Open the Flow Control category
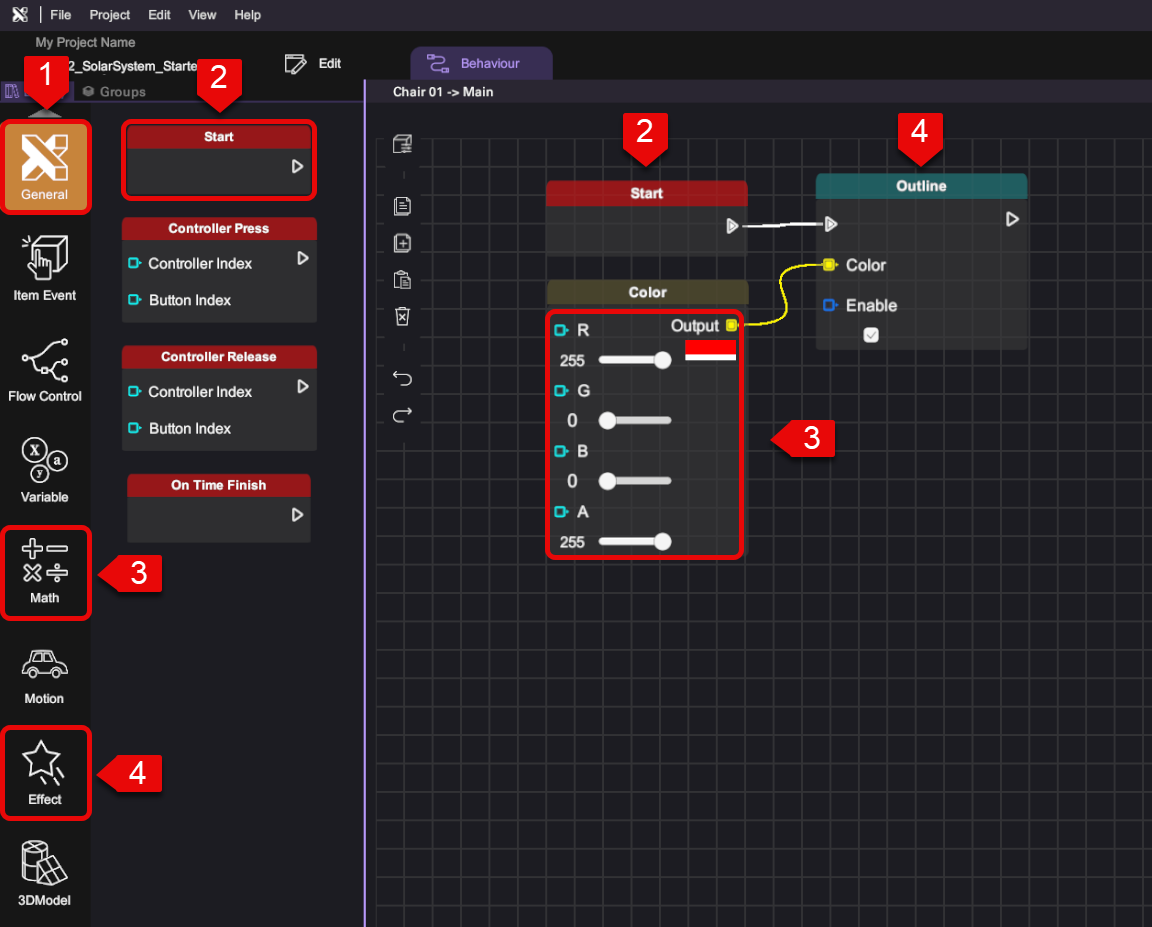This screenshot has height=927, width=1152. [45, 369]
